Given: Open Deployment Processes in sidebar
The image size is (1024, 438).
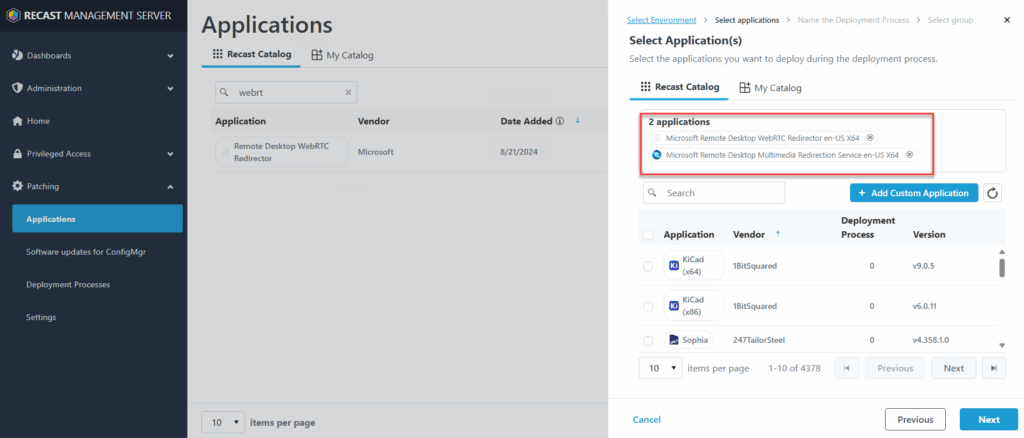Looking at the screenshot, I should tap(68, 284).
